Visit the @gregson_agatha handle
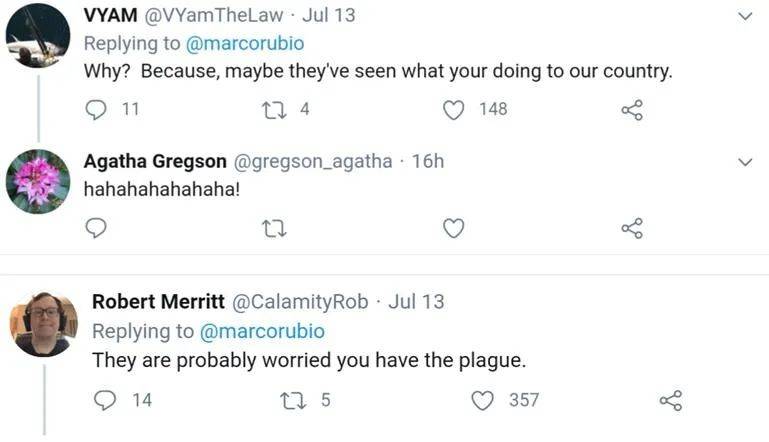The width and height of the screenshot is (769, 442). coord(313,162)
